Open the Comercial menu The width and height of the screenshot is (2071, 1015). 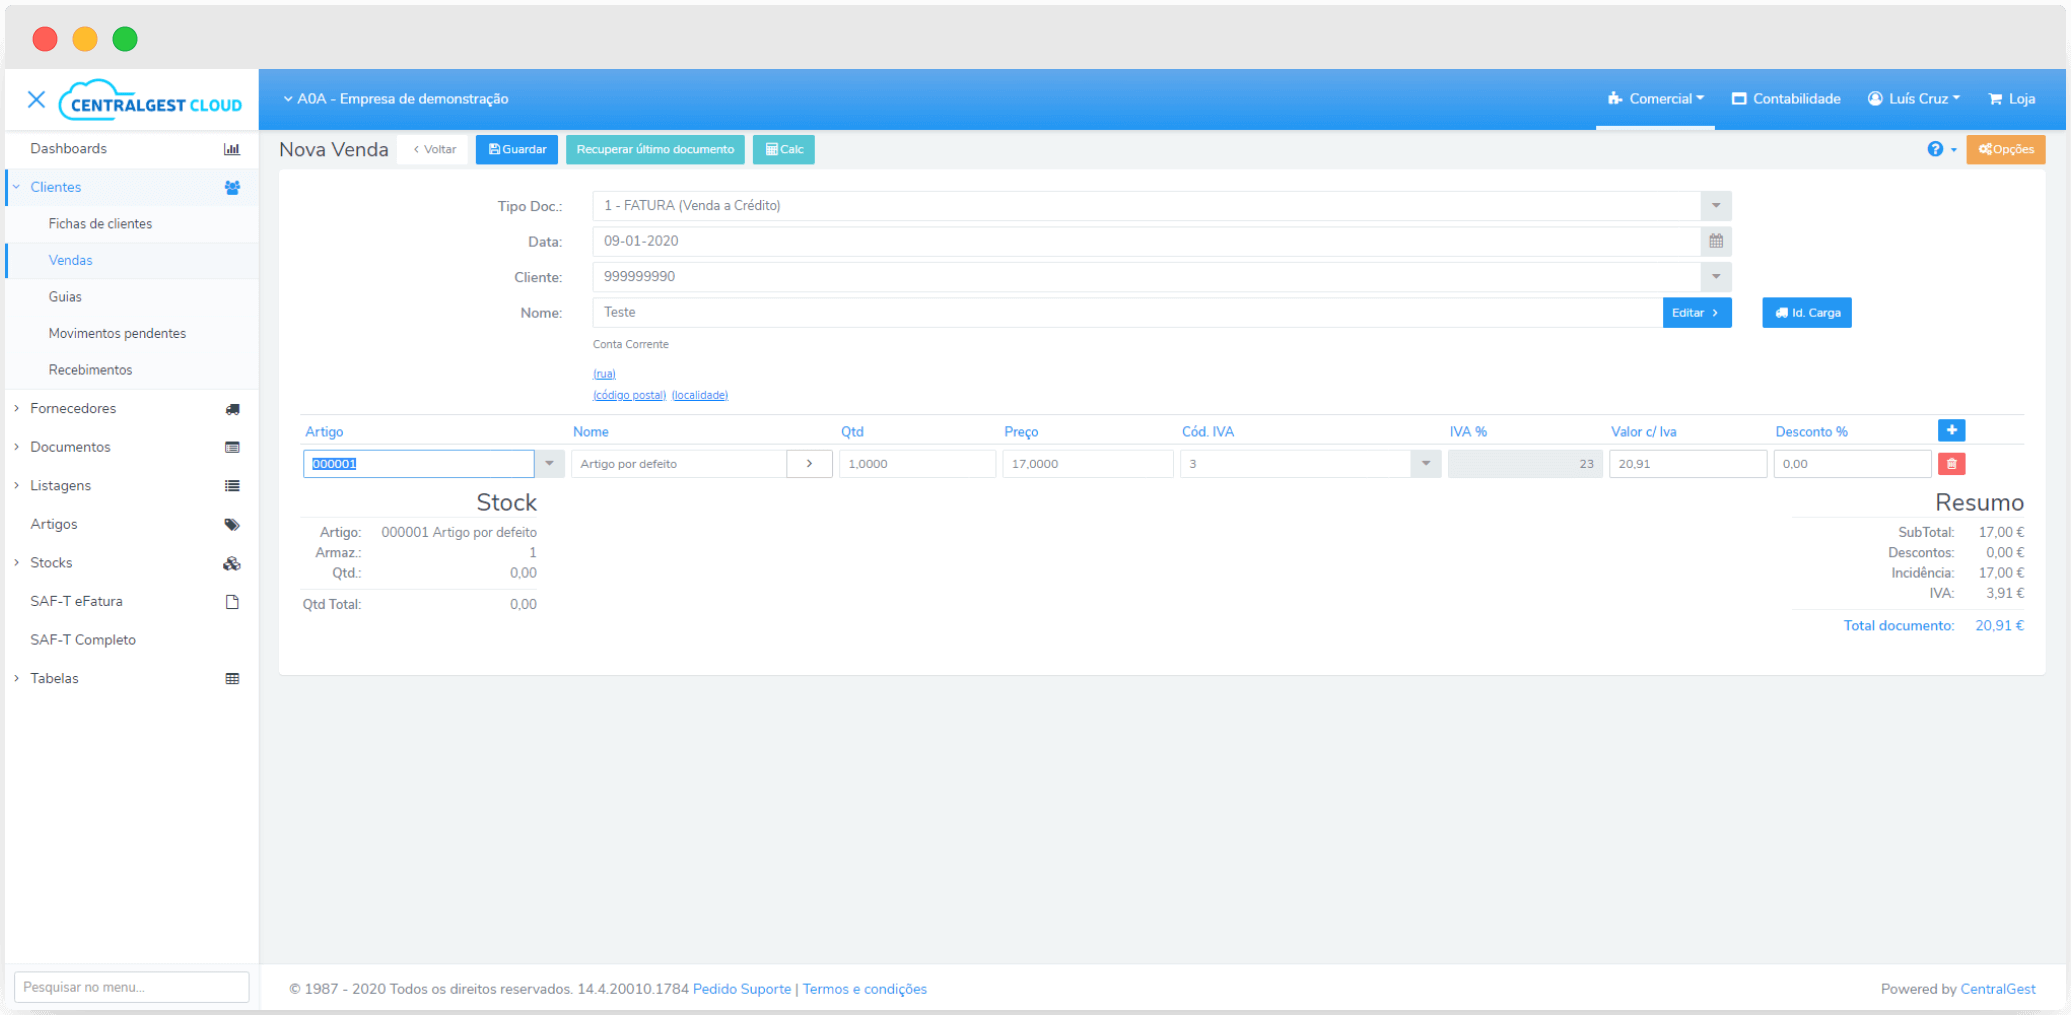pyautogui.click(x=1655, y=98)
